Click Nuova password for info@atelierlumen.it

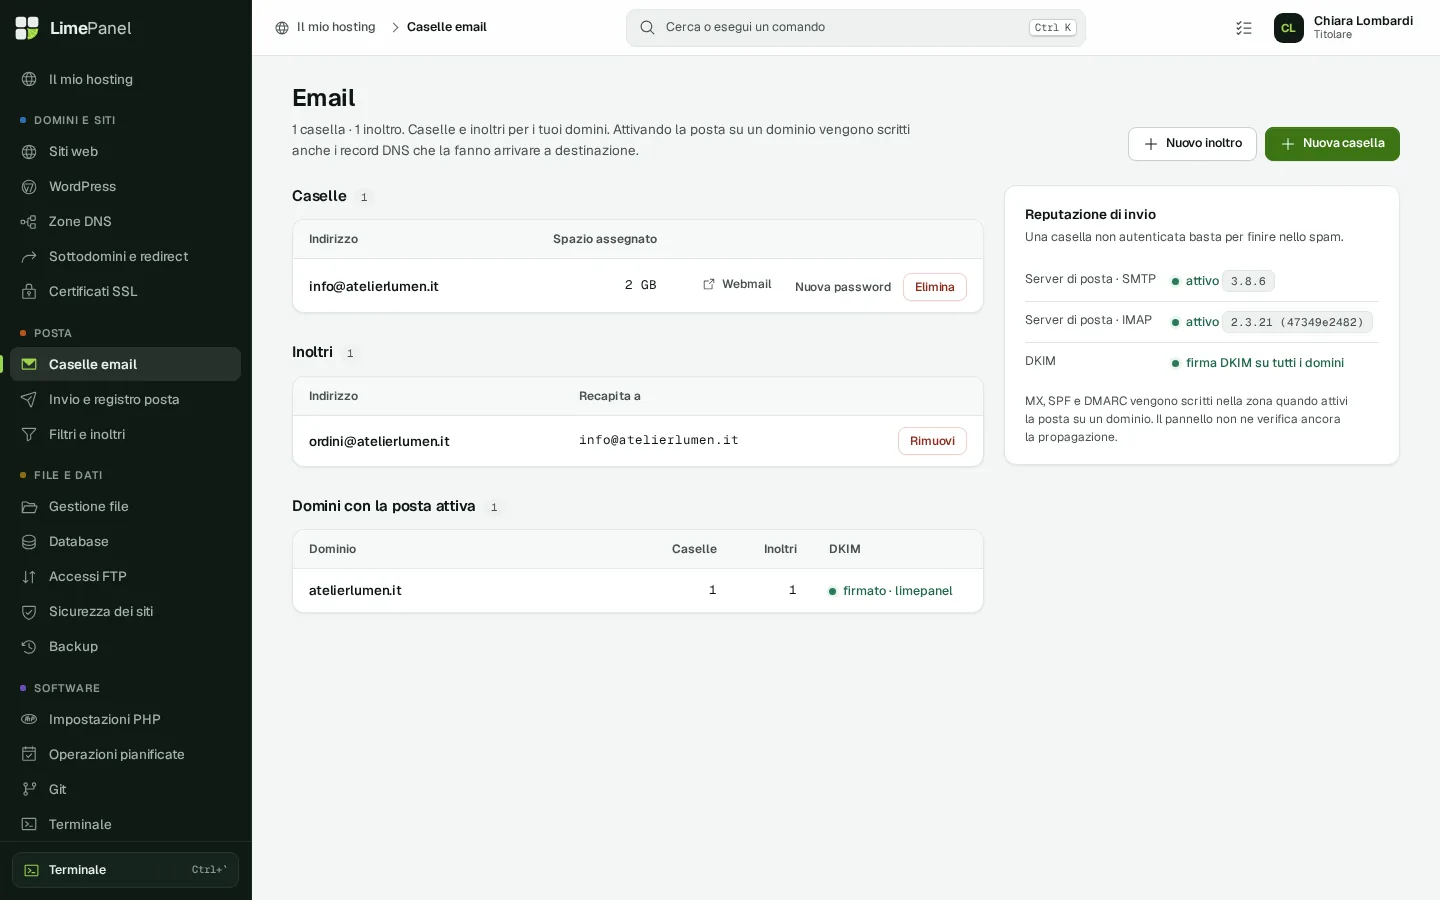(x=843, y=287)
